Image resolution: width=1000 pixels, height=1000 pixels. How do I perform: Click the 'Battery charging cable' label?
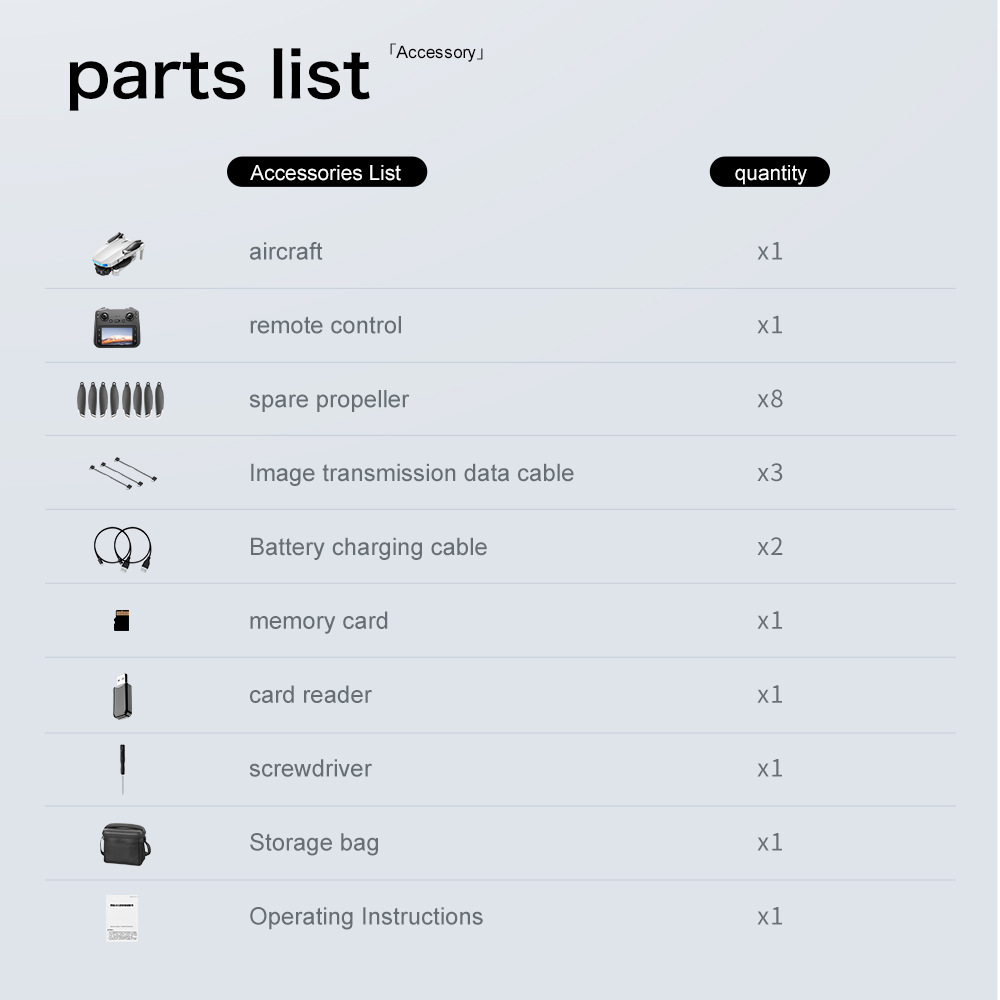click(368, 547)
